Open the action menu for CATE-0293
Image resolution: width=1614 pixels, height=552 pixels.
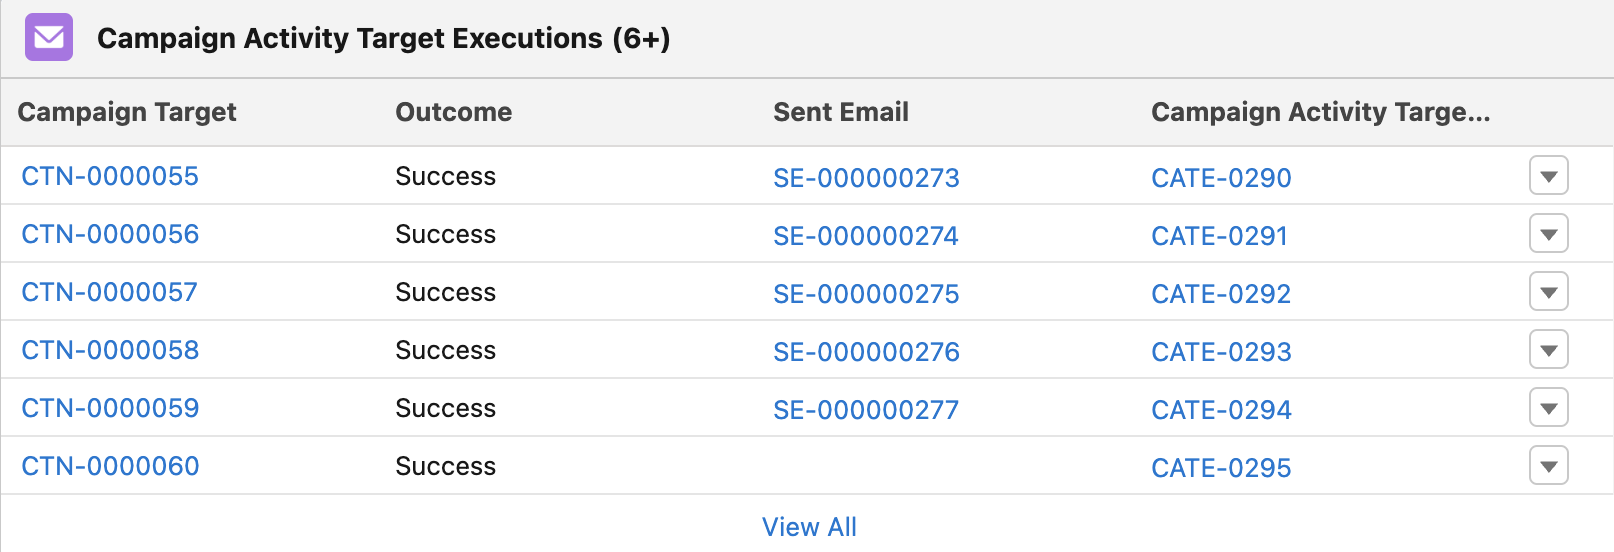coord(1548,351)
